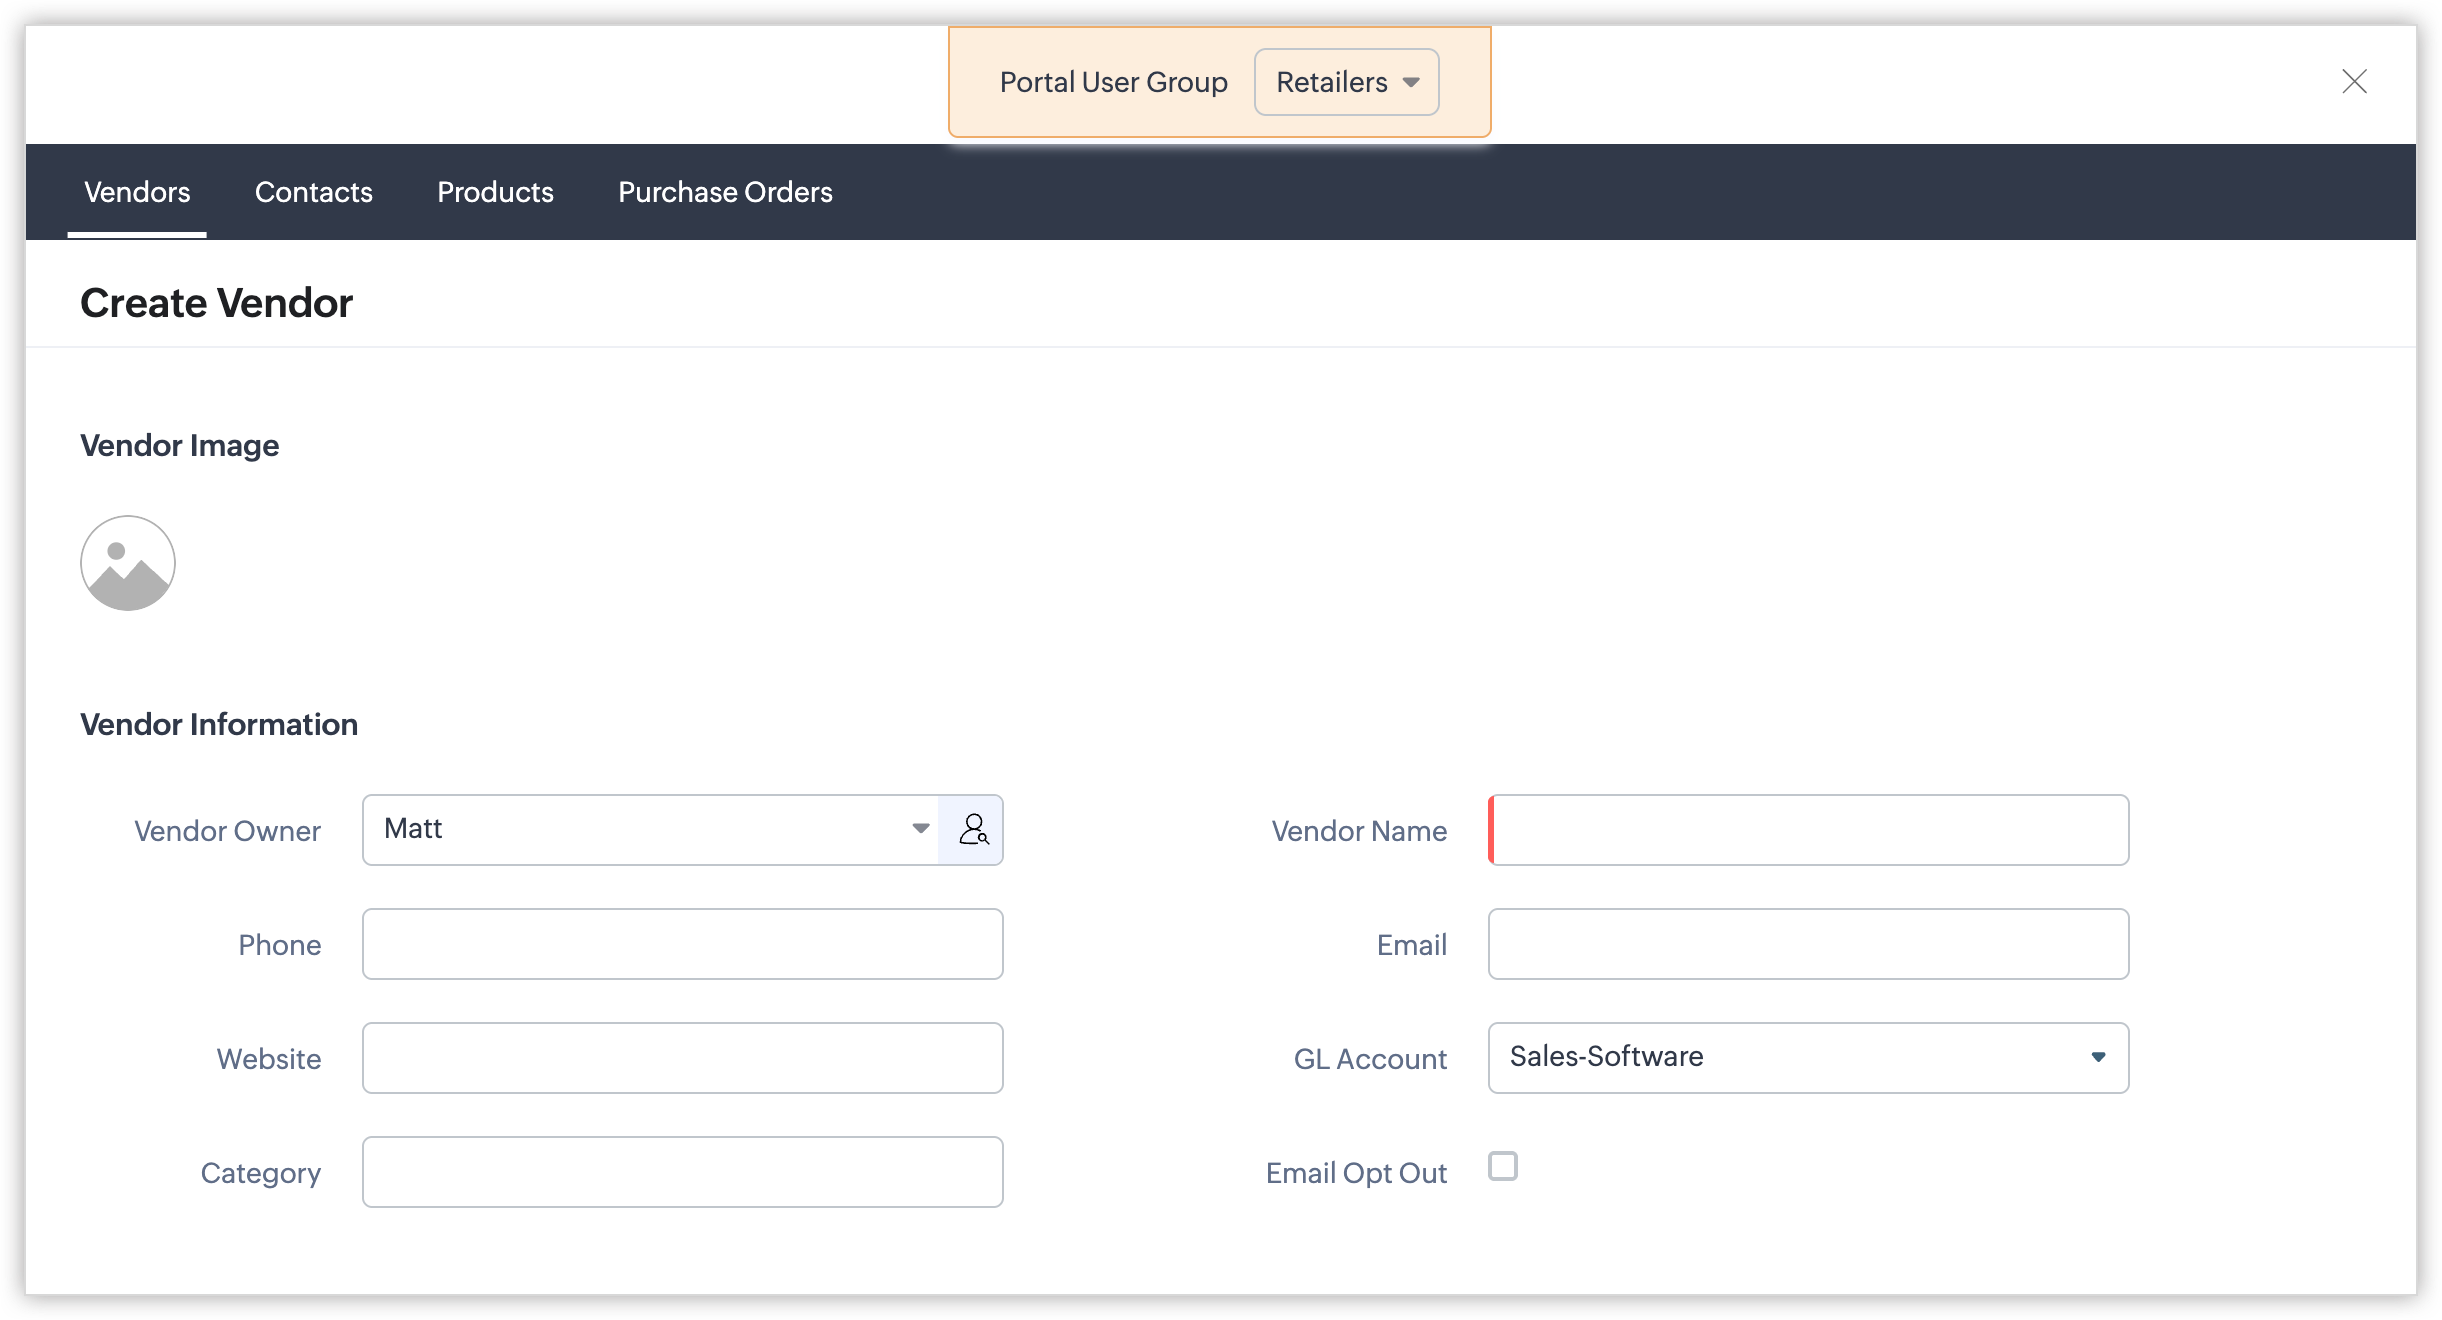
Task: Click the Email Opt Out label
Action: pyautogui.click(x=1355, y=1173)
